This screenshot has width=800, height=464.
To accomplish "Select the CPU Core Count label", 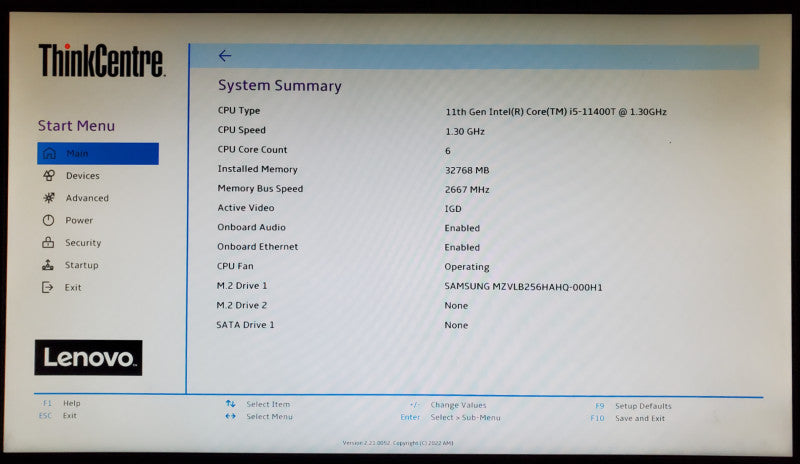I will pos(252,150).
